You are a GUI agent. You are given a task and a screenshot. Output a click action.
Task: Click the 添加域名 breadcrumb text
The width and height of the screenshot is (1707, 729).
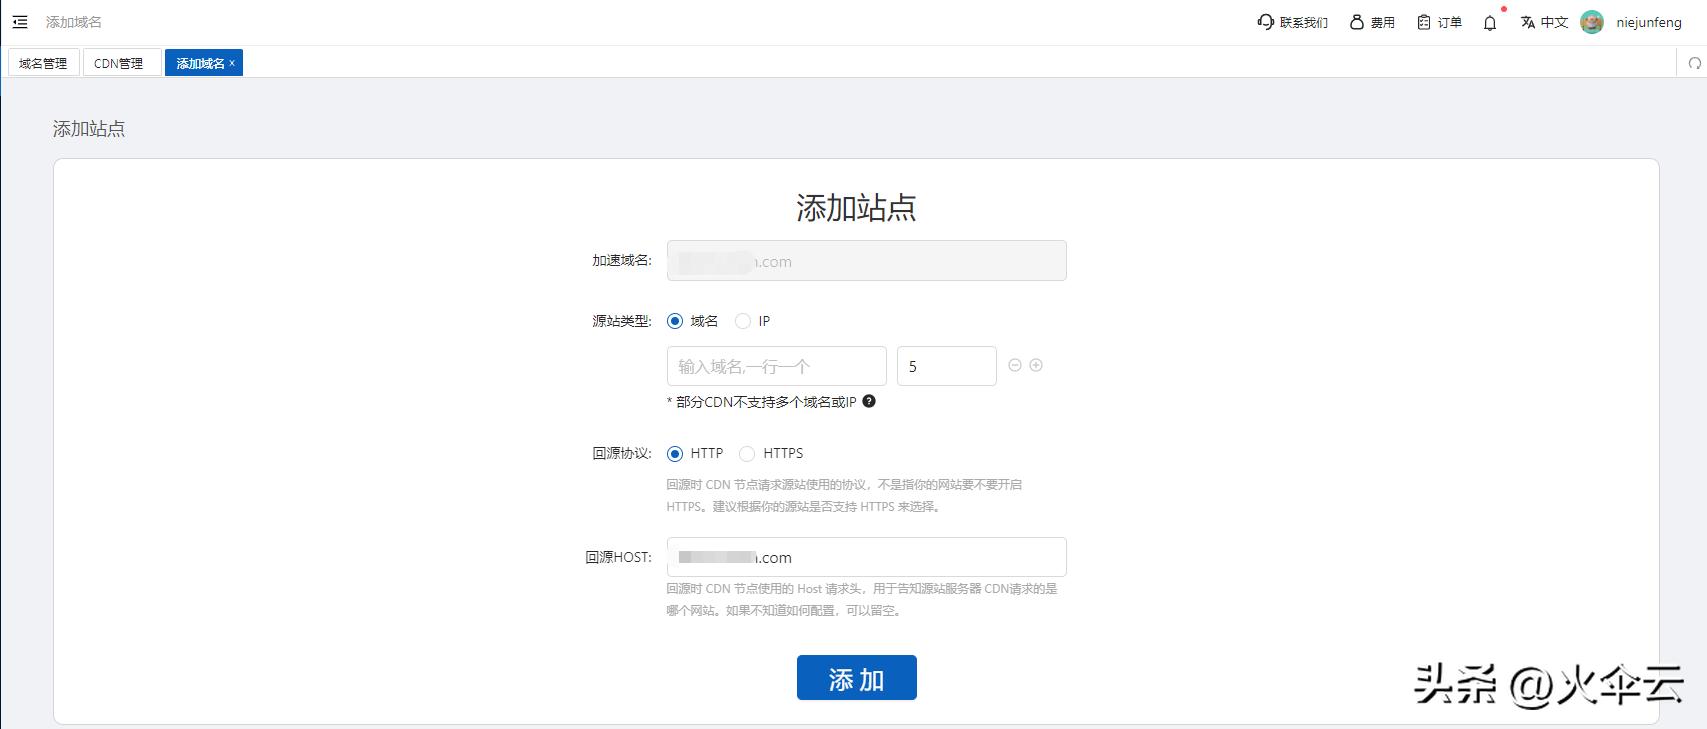(73, 22)
